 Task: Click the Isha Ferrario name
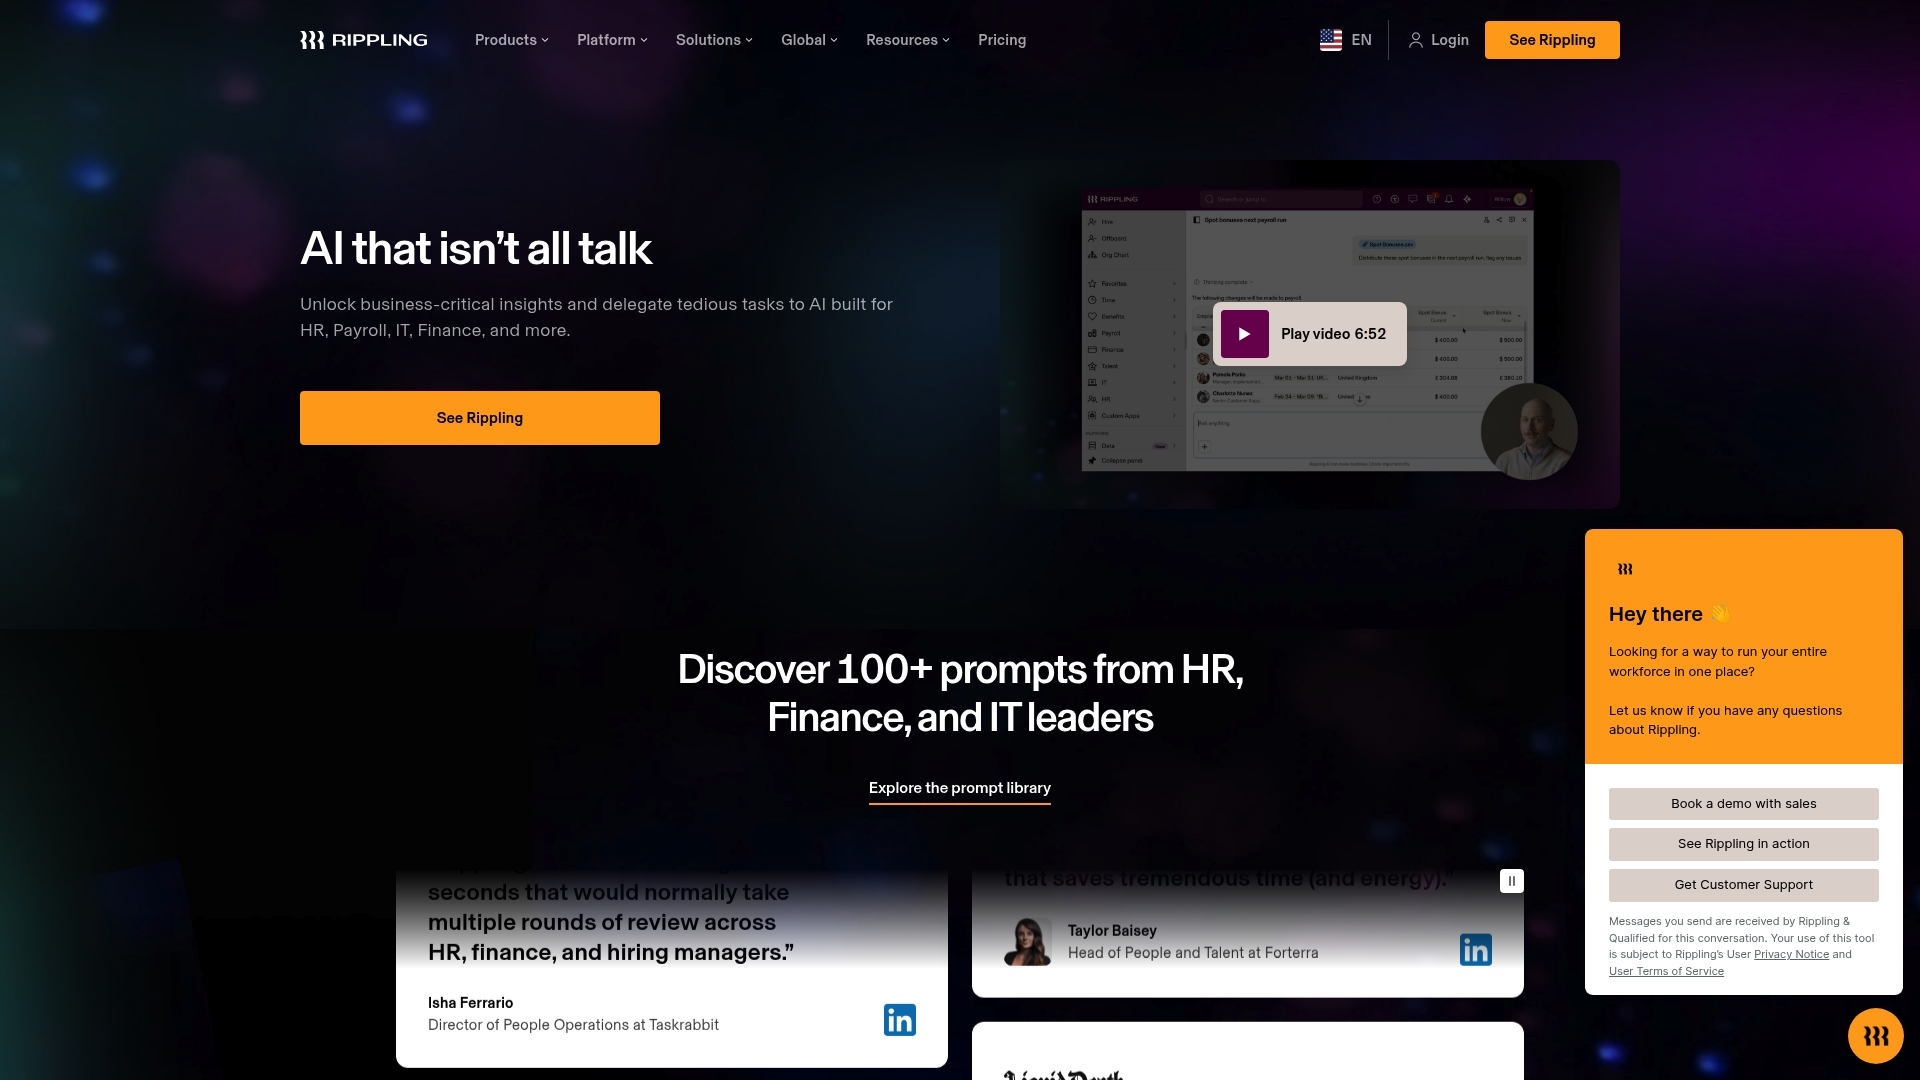470,1003
